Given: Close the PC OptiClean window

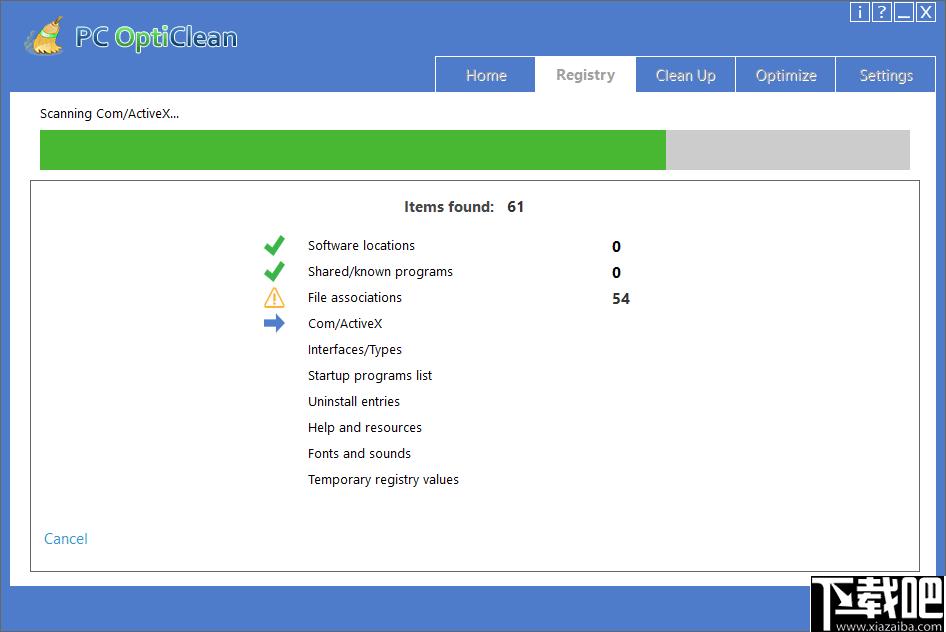Looking at the screenshot, I should (925, 12).
